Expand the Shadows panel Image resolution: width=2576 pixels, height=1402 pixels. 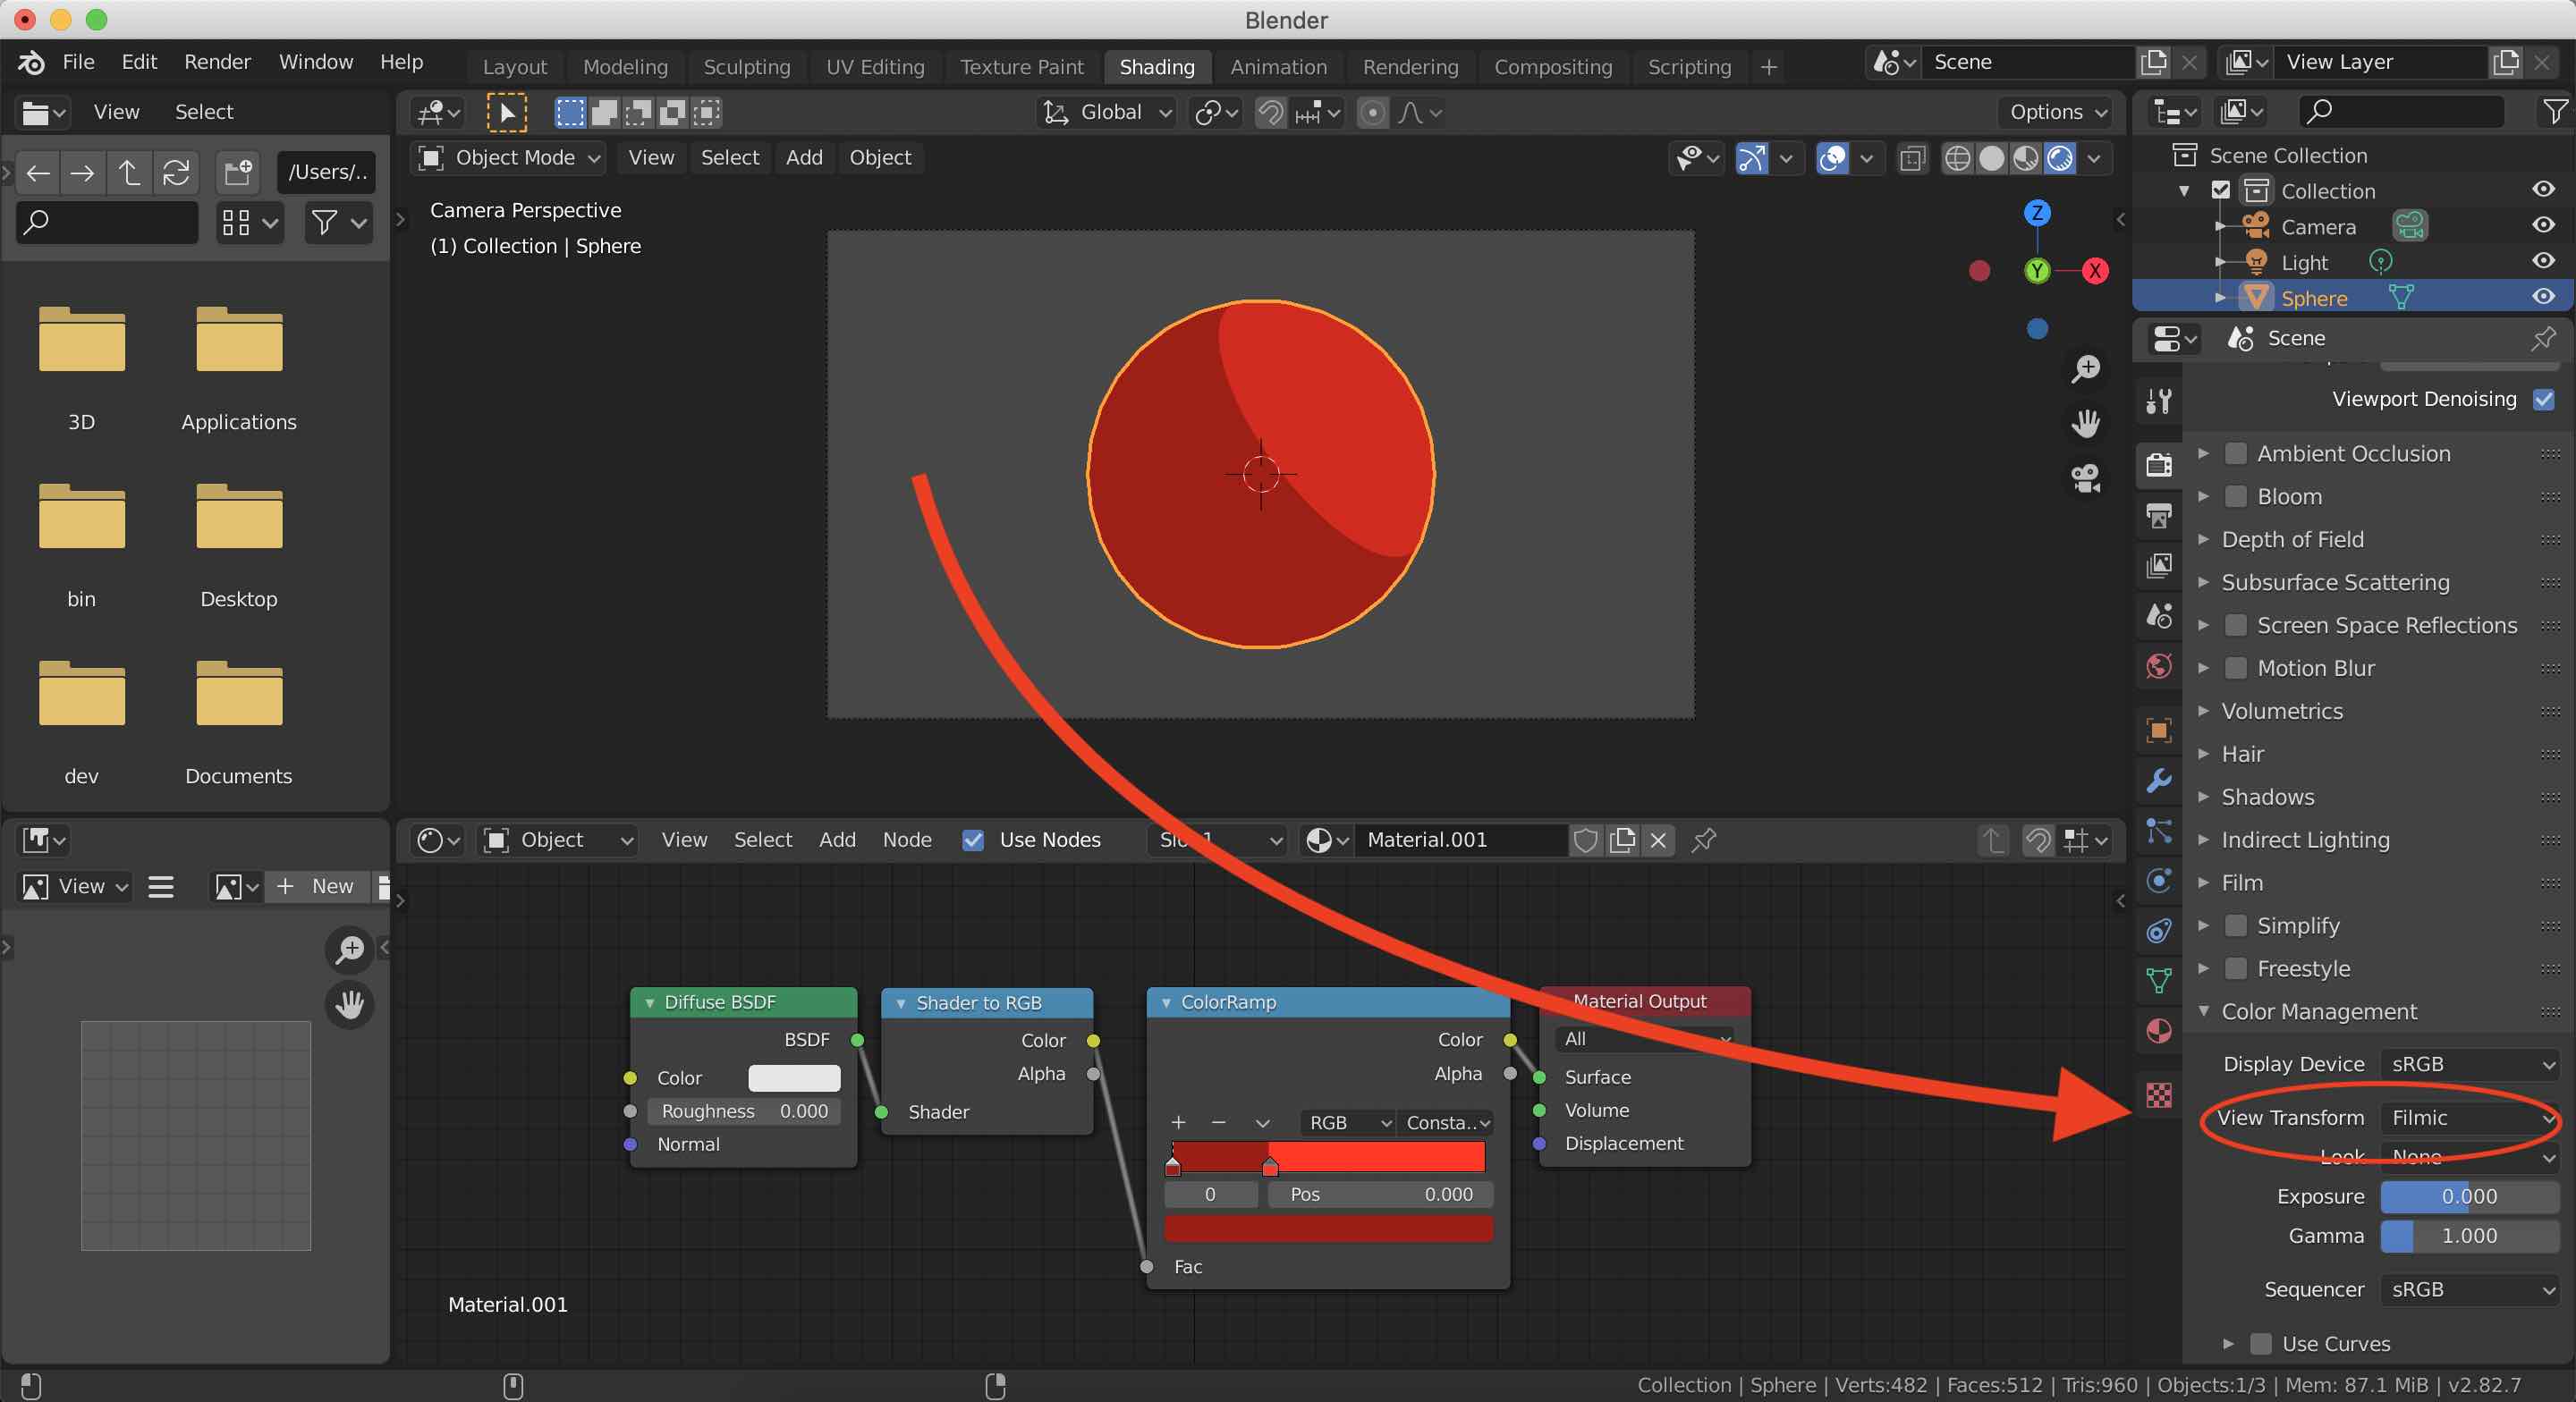(2267, 797)
